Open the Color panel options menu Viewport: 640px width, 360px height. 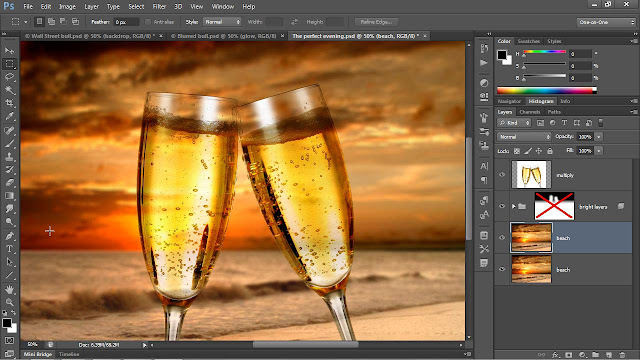633,41
